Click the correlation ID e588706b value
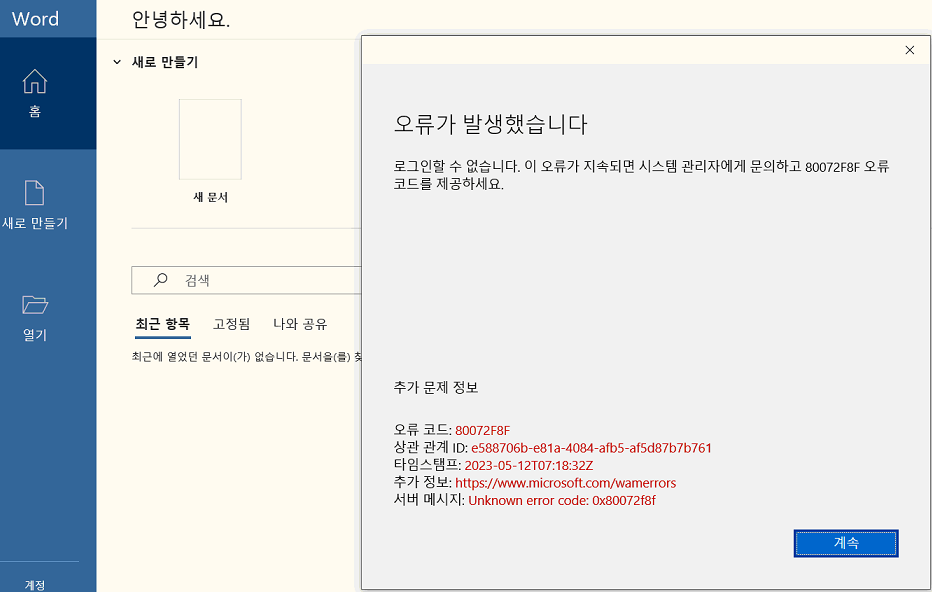The image size is (932, 592). coord(591,448)
